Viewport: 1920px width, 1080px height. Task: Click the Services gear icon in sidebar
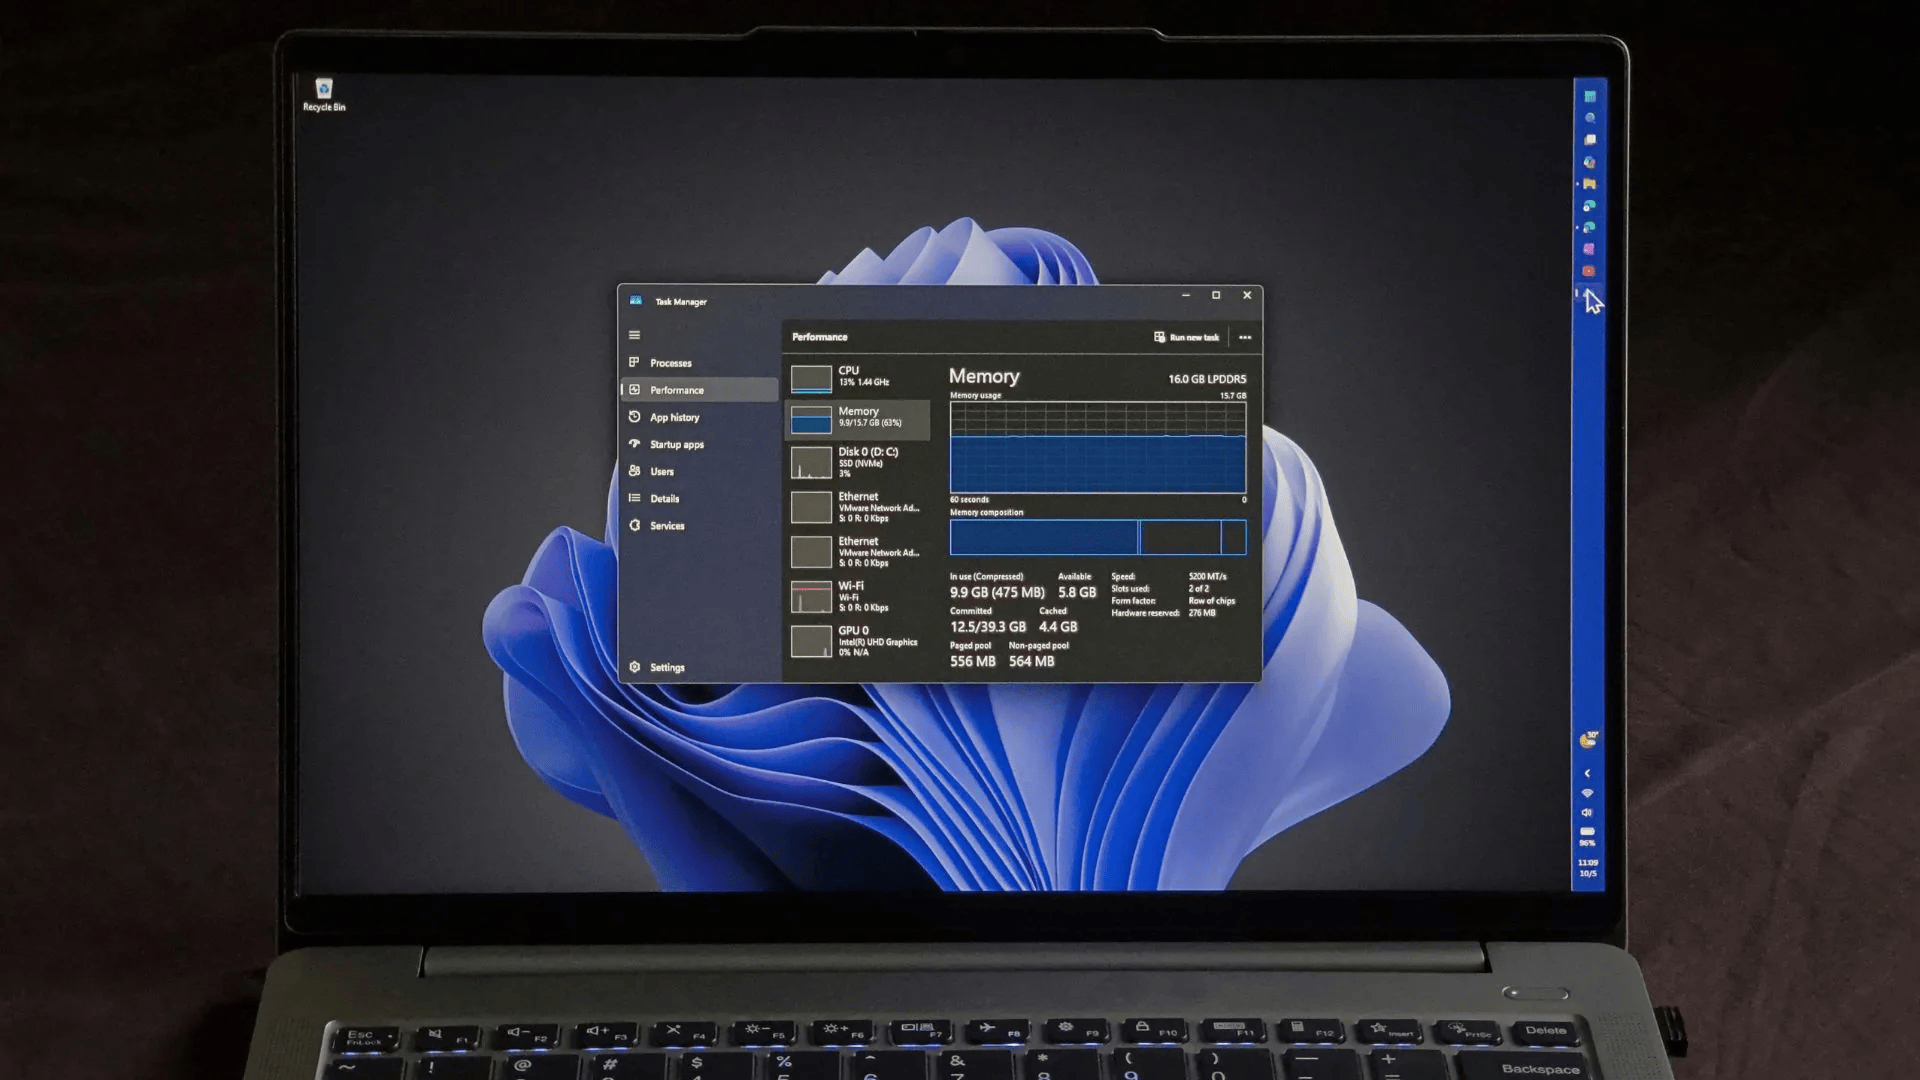click(x=634, y=525)
